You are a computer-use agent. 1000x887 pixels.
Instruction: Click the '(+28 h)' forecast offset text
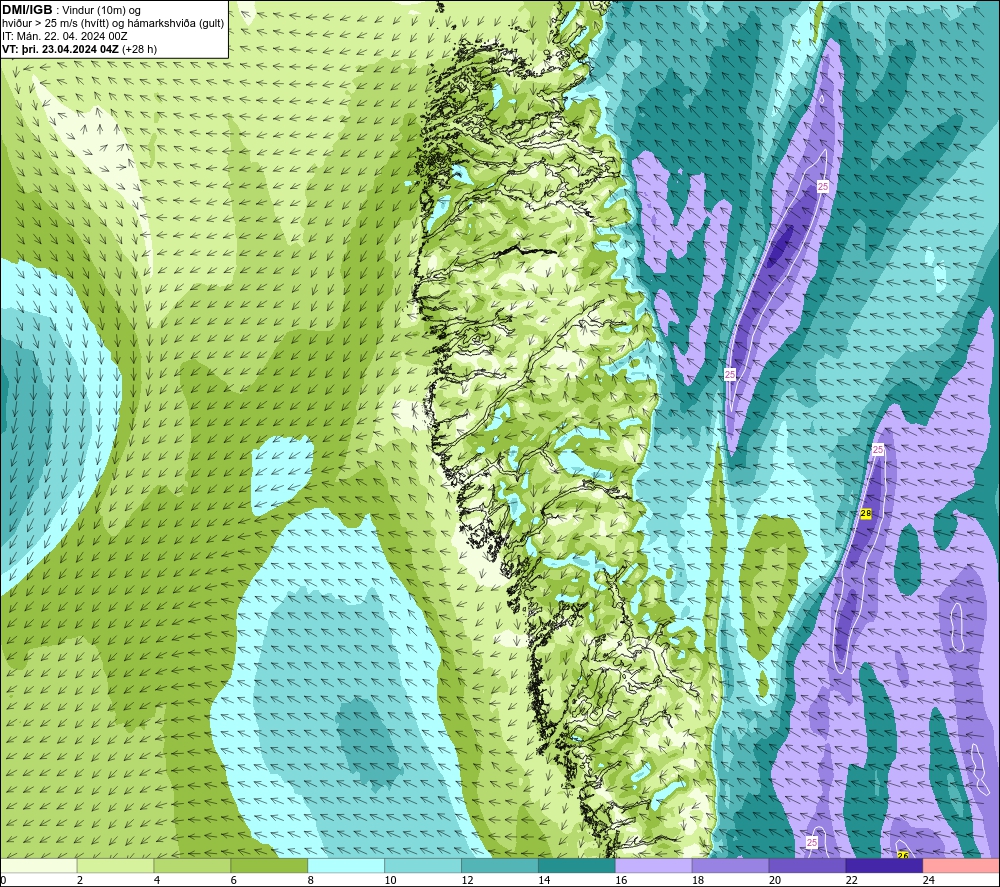pyautogui.click(x=139, y=49)
